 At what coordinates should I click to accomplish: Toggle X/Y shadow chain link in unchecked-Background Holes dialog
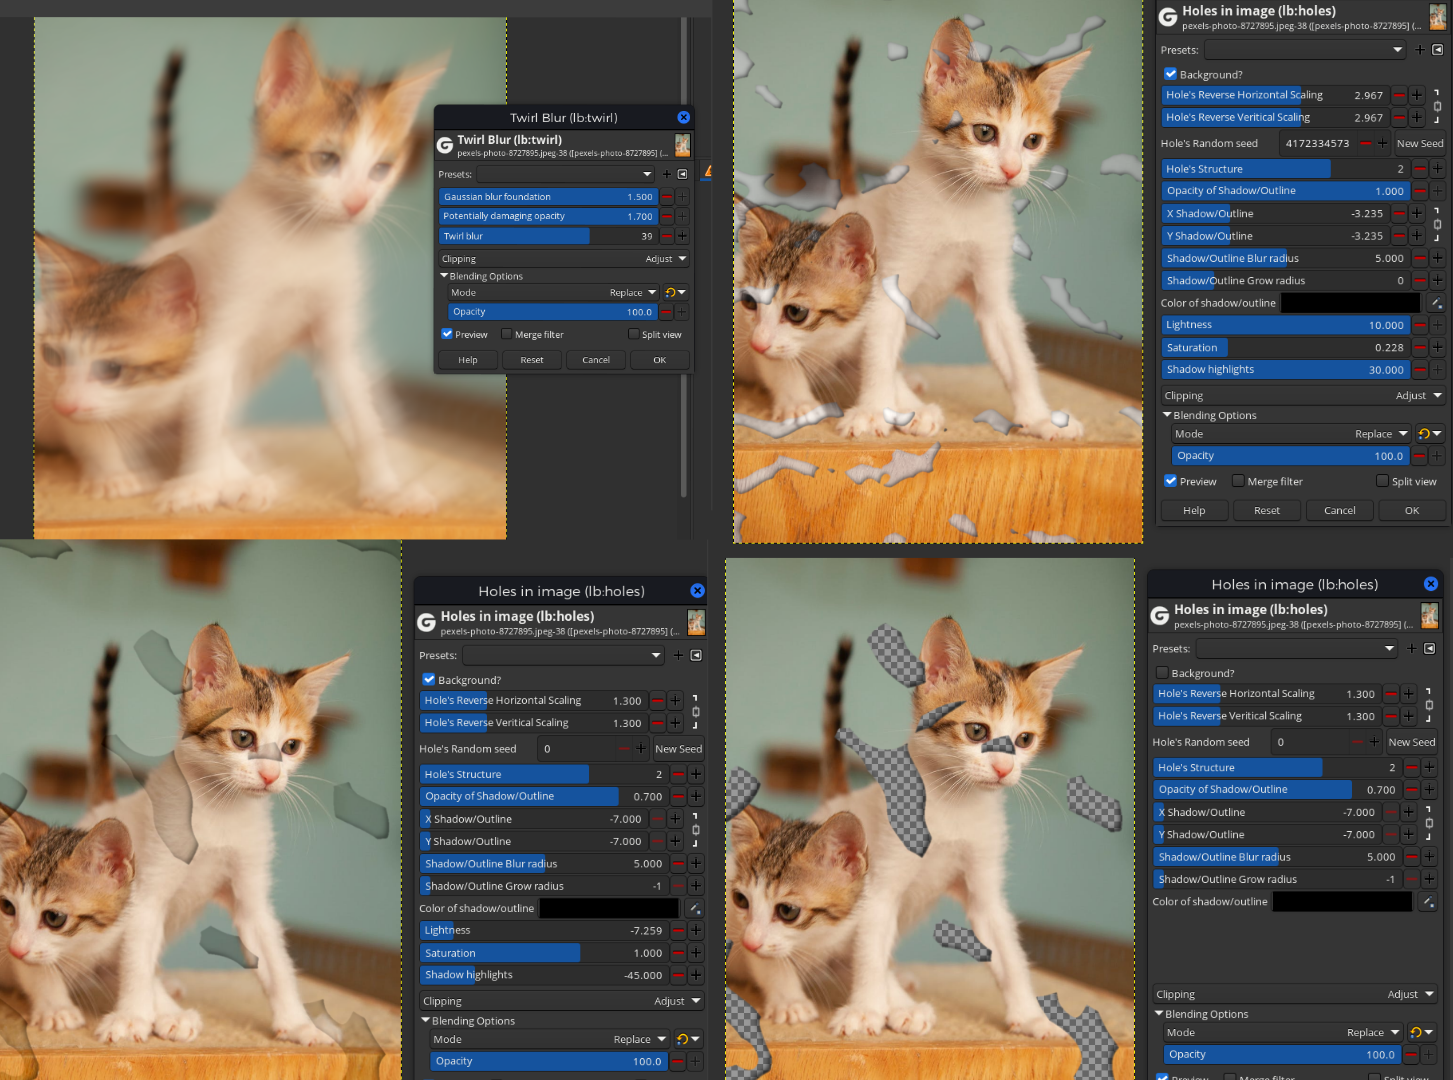1429,823
